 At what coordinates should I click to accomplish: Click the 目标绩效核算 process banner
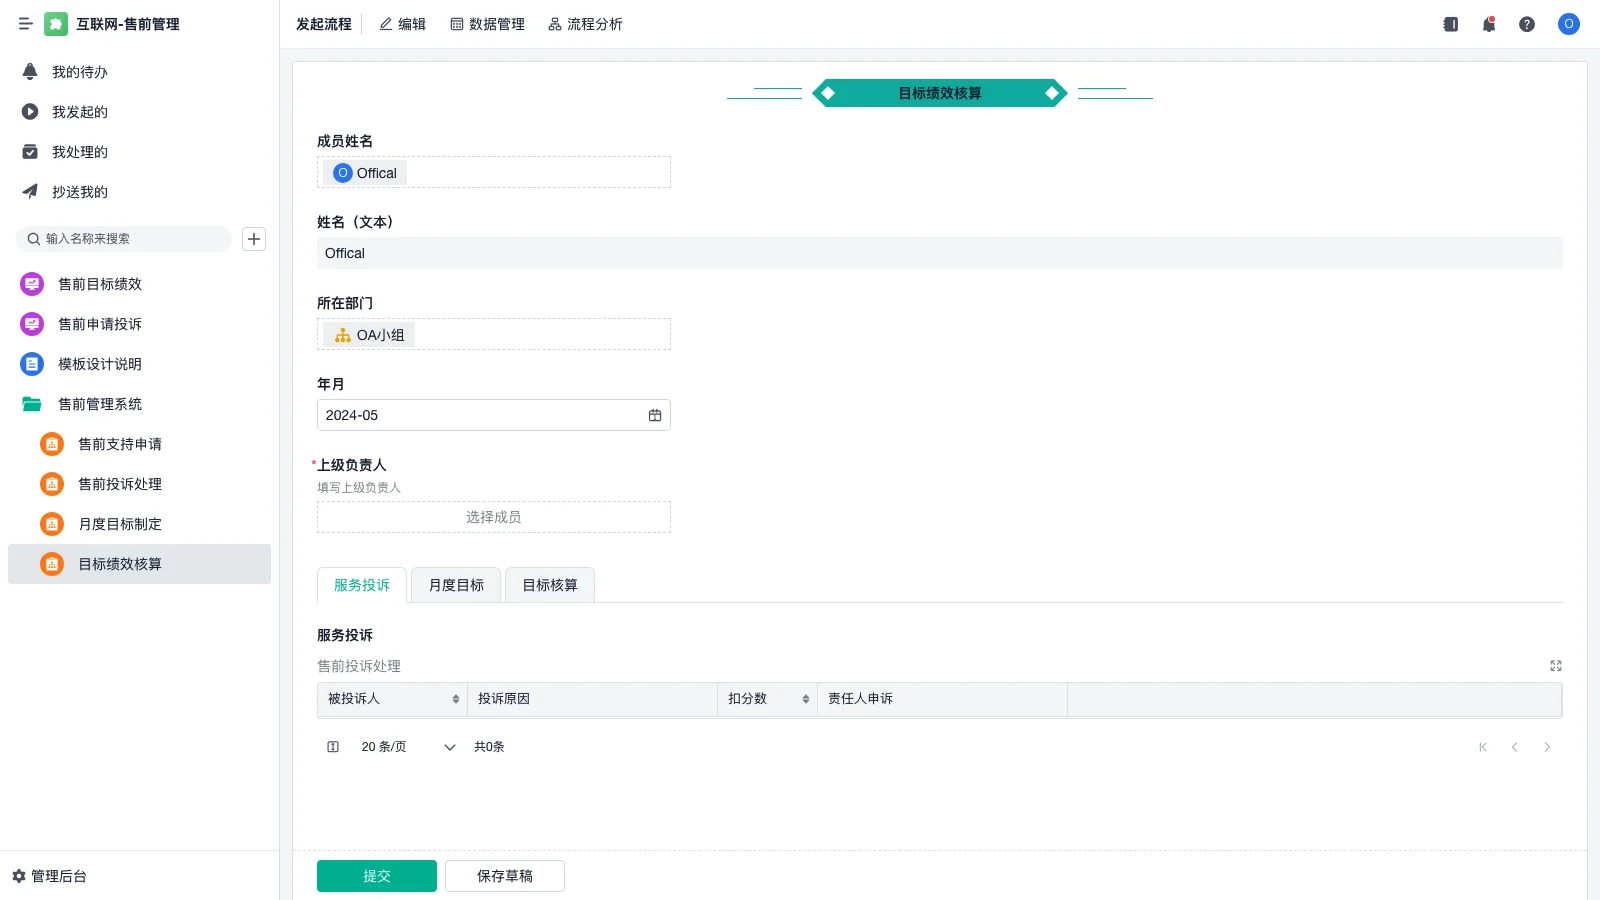click(x=939, y=93)
